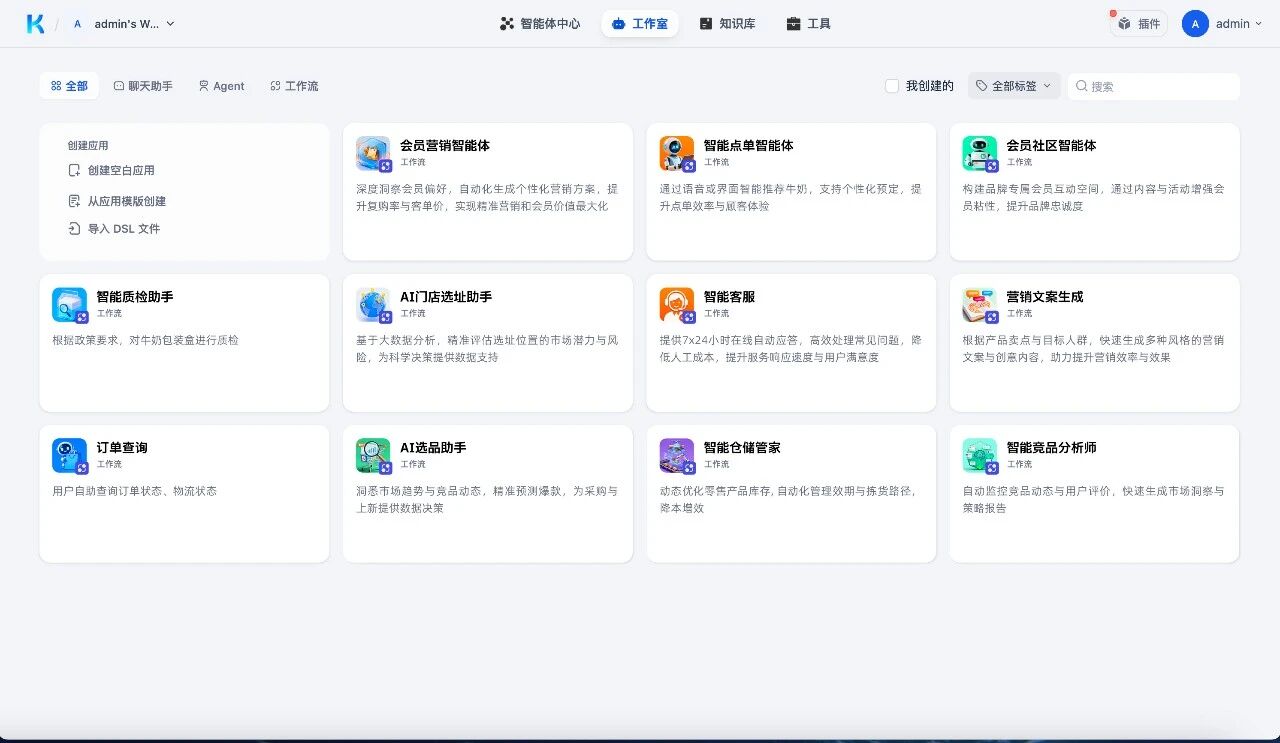Click 创建空白应用 to create a blank app
This screenshot has height=743, width=1280.
click(121, 170)
